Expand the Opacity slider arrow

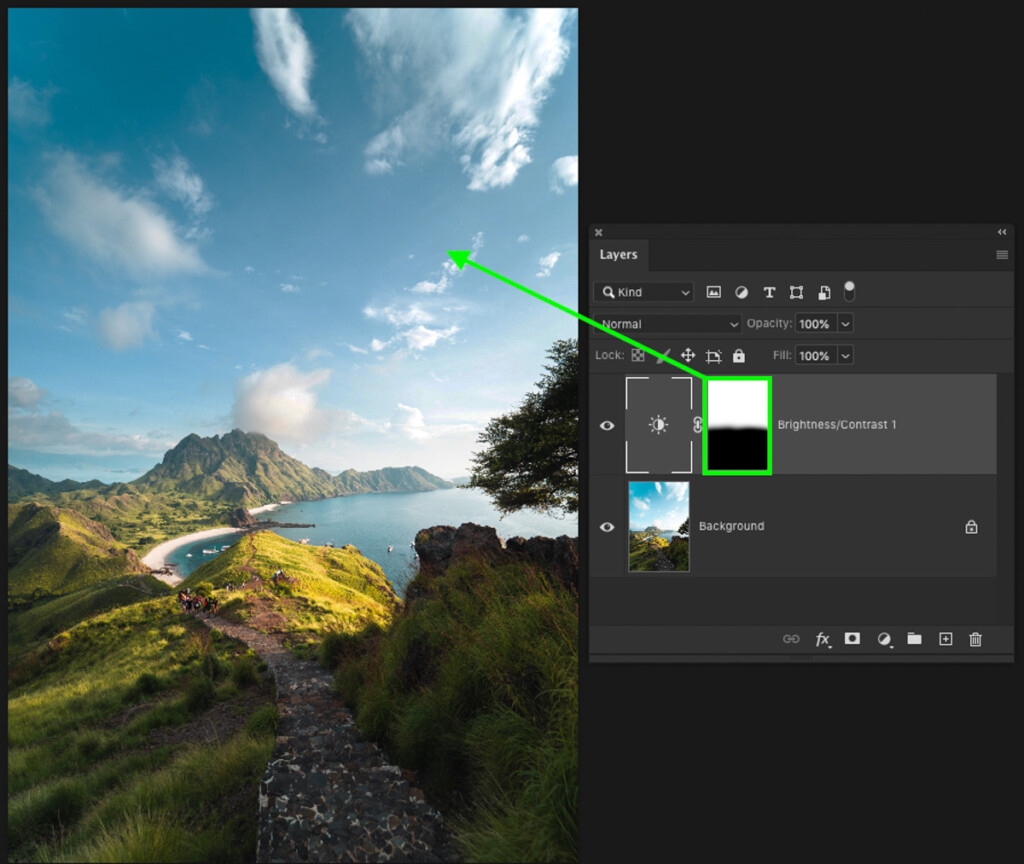[x=845, y=324]
